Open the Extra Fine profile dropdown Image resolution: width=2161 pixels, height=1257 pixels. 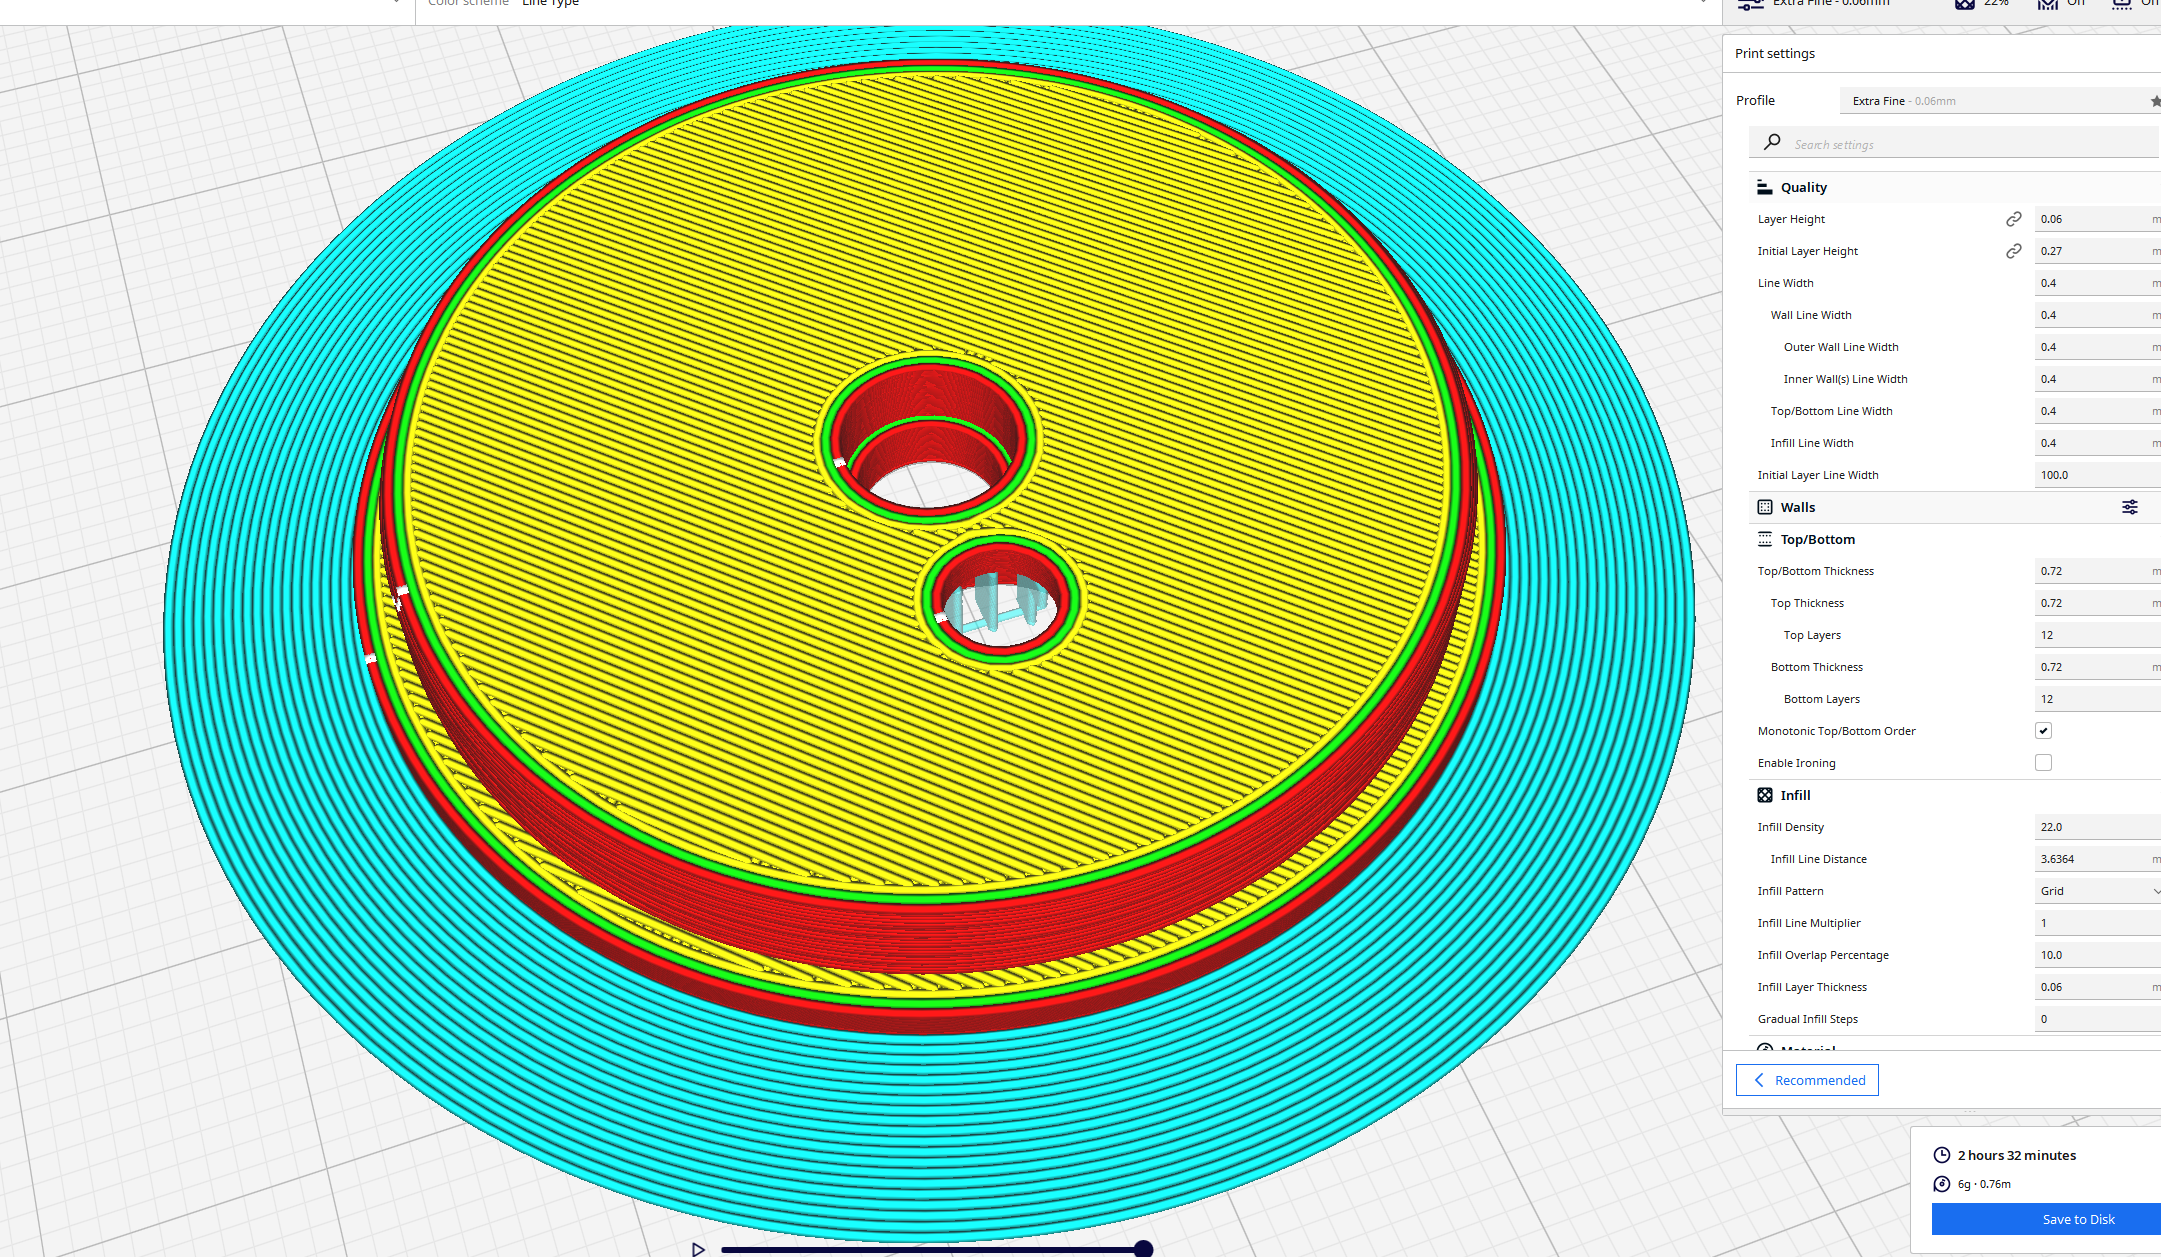pos(2000,101)
